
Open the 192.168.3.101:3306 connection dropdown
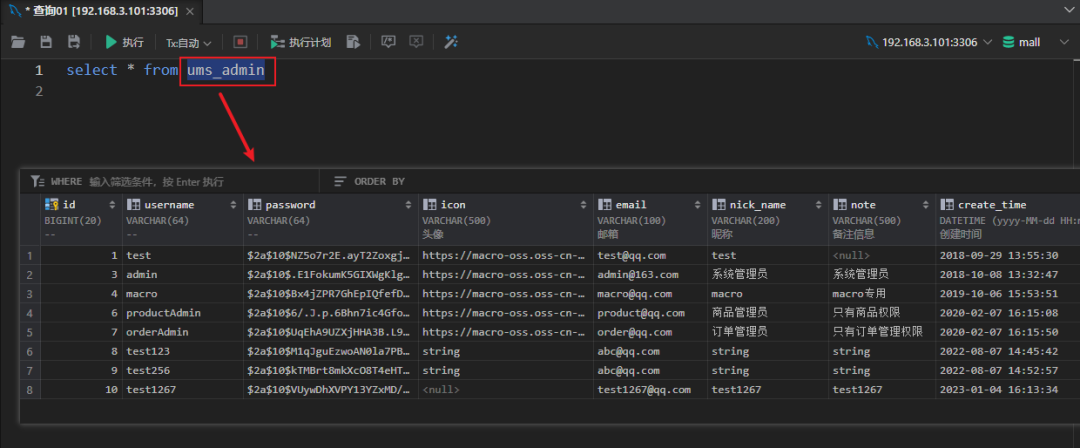929,42
